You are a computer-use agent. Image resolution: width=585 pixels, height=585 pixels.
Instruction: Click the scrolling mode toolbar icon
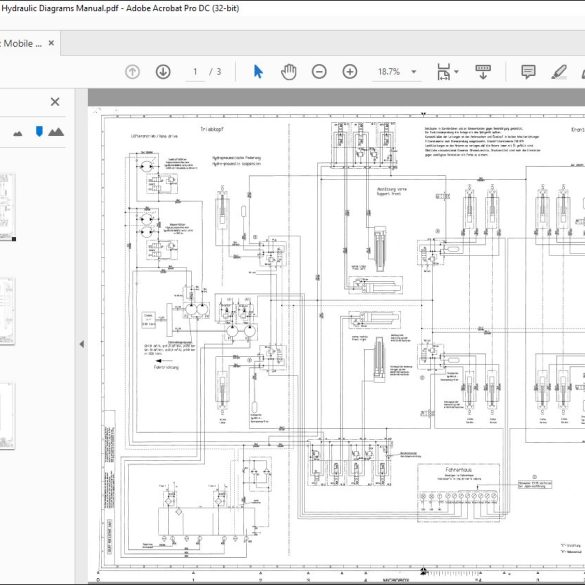tap(483, 72)
